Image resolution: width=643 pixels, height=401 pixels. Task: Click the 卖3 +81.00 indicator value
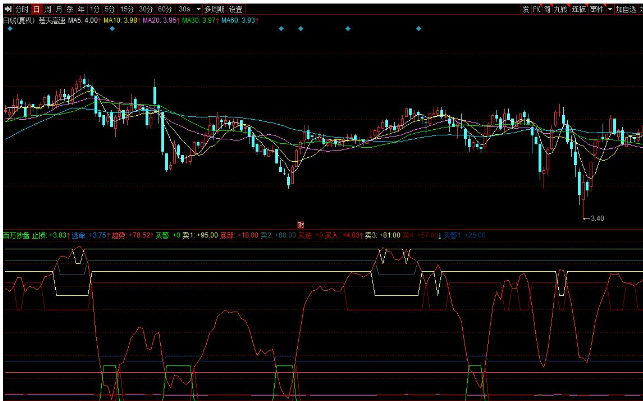(382, 235)
